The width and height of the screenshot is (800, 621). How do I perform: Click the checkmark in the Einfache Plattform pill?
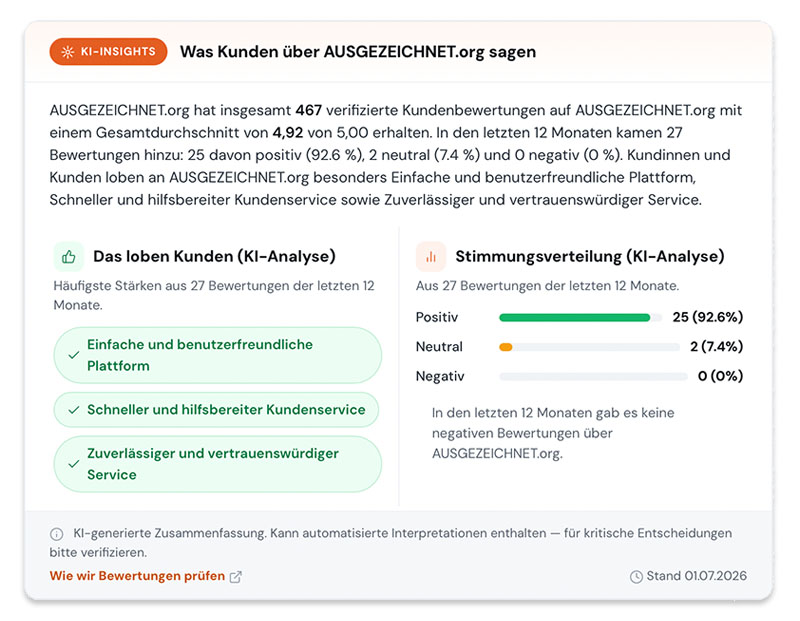pos(74,355)
